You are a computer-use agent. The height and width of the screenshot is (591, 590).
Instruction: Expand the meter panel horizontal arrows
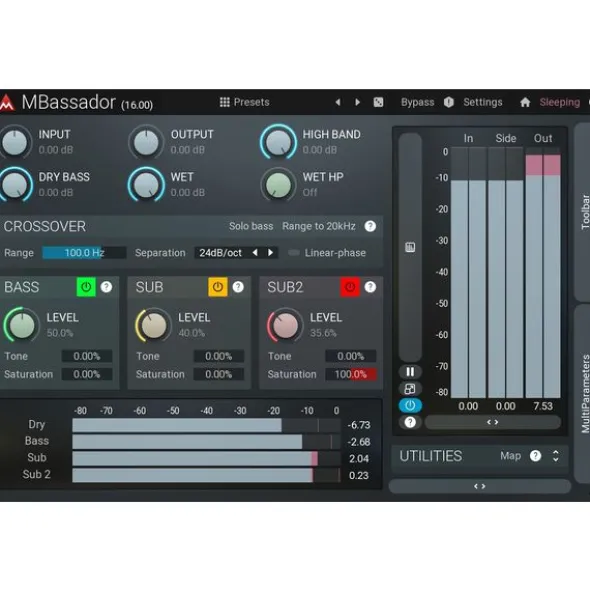click(x=492, y=422)
